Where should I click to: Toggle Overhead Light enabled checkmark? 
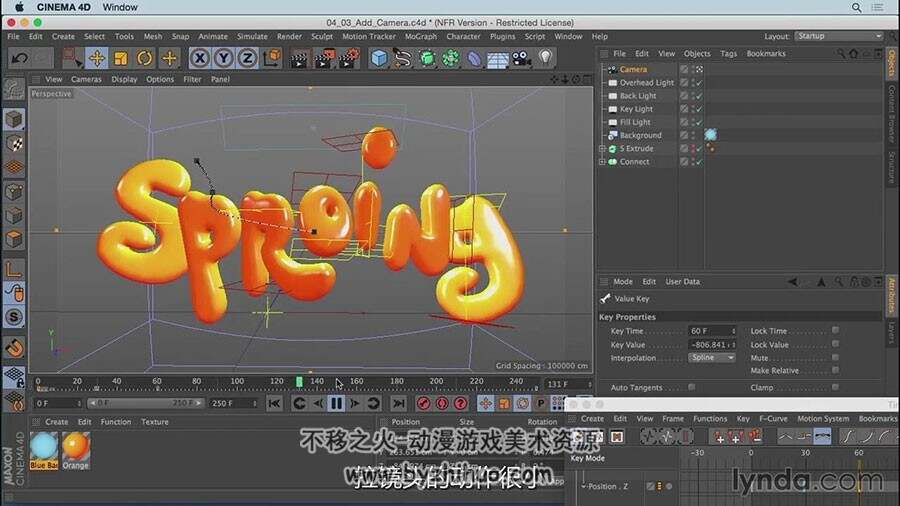699,83
